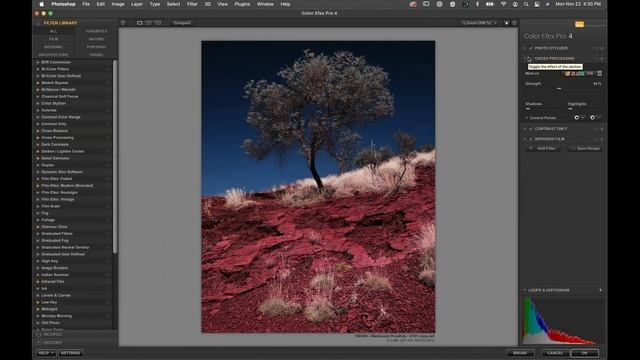
Task: Remove the Infrared Film filter with X icon
Action: (x=602, y=139)
